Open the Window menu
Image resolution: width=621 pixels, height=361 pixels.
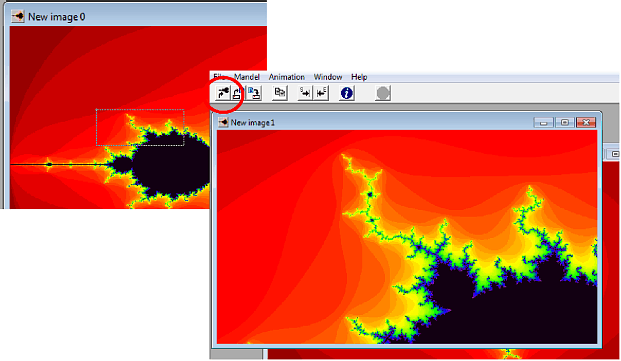[328, 77]
